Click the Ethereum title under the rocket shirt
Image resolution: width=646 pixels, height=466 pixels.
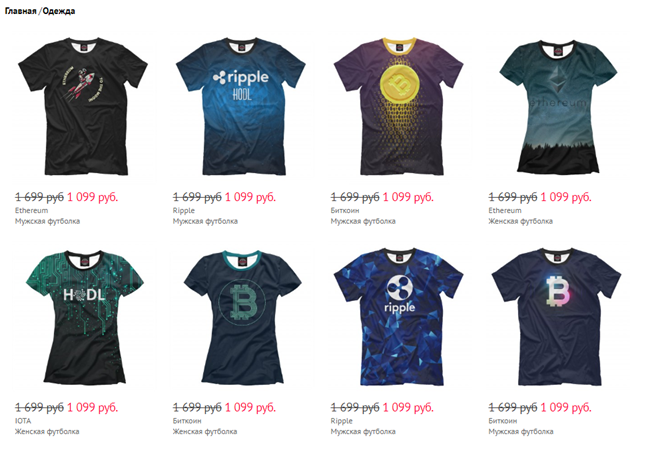pos(32,211)
